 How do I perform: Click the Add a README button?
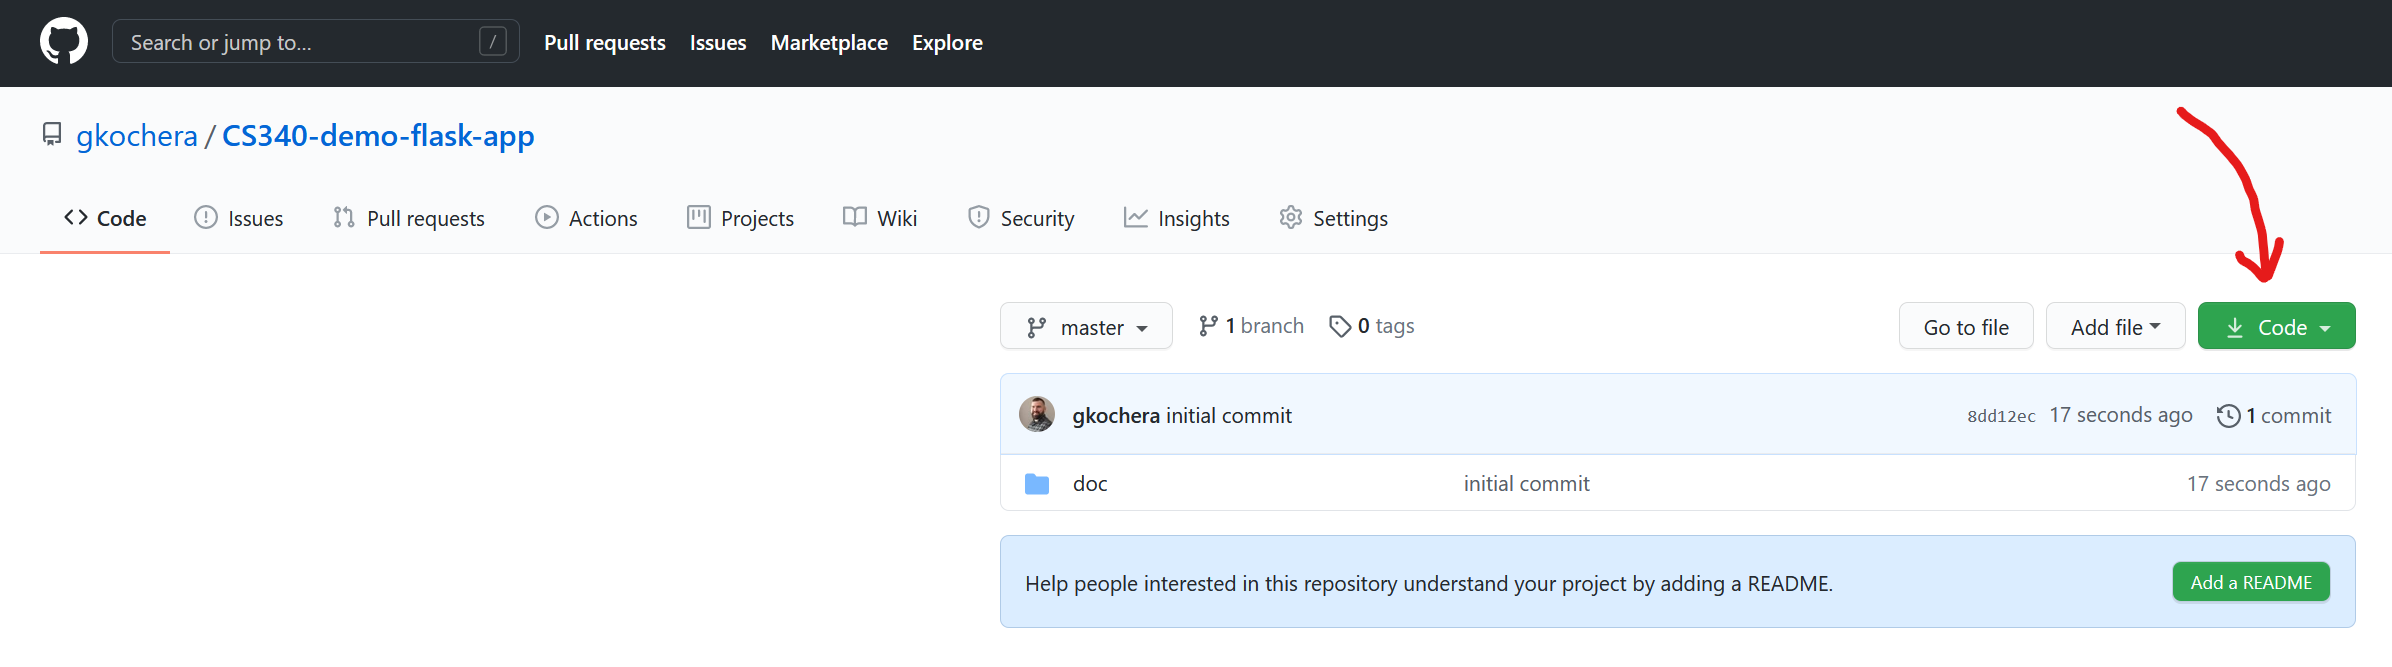(x=2251, y=582)
